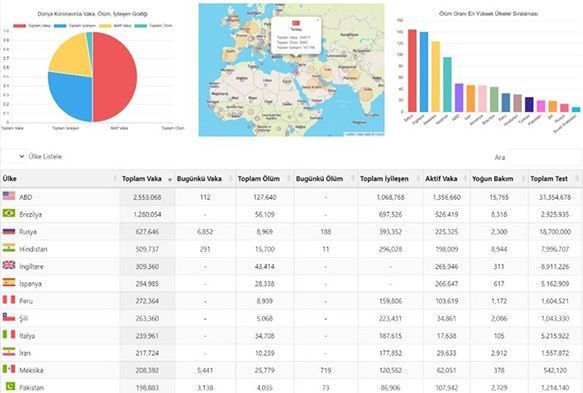Close the Turkey map popup
The height and width of the screenshot is (393, 583).
coord(318,20)
